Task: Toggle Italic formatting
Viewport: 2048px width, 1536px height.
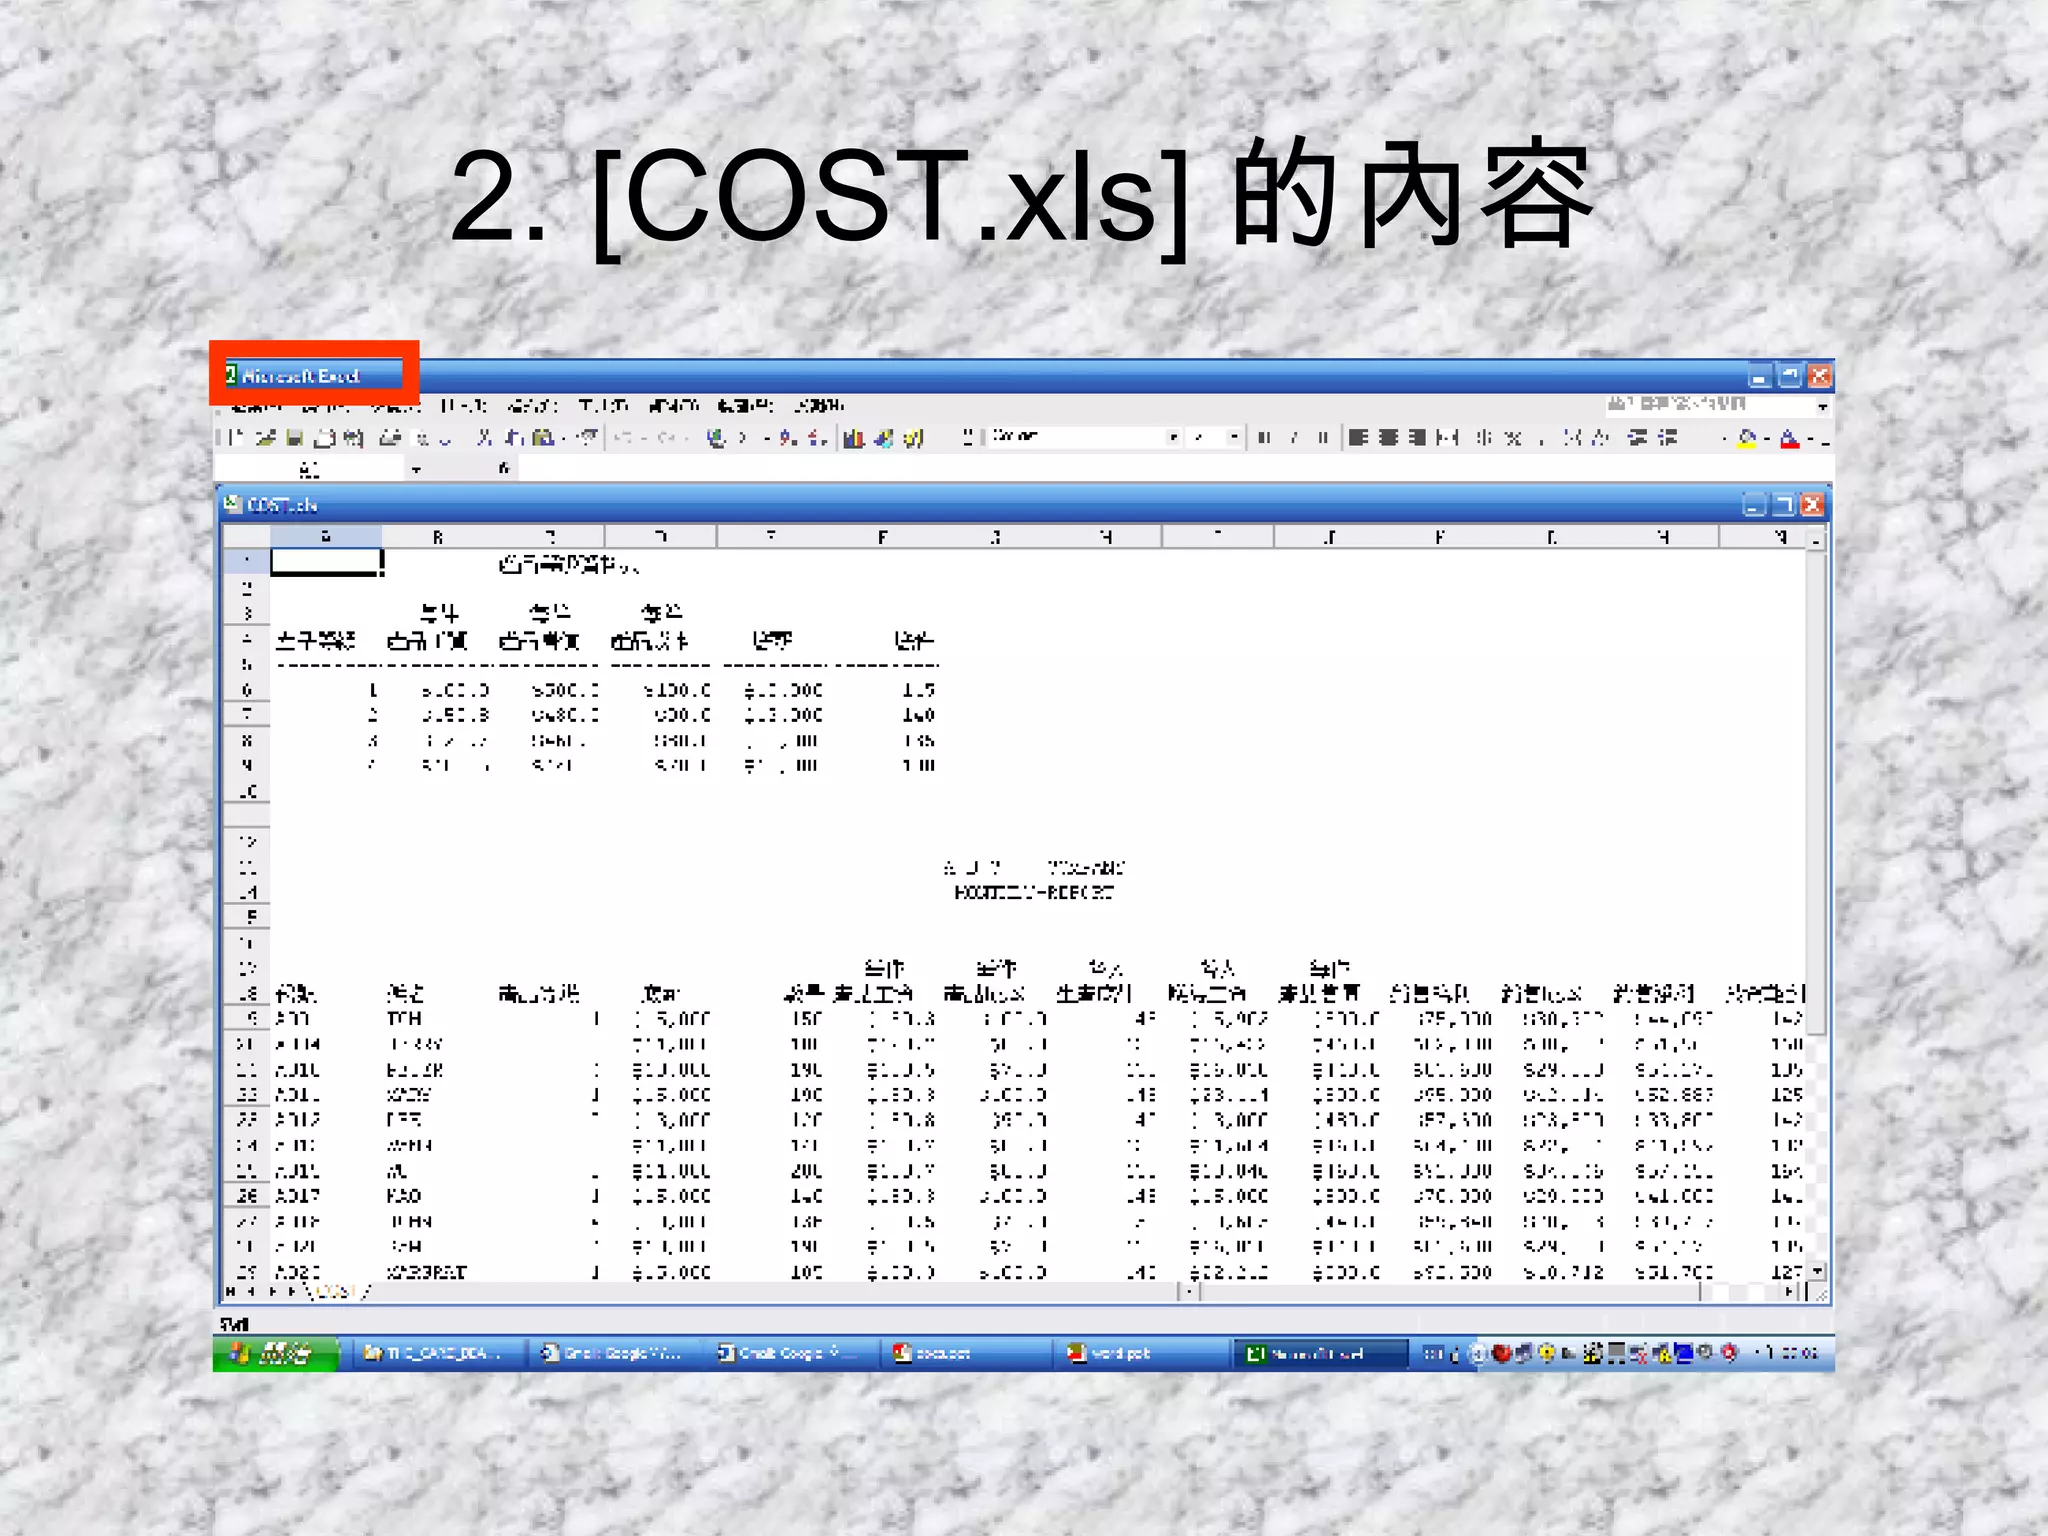Action: [x=1294, y=437]
